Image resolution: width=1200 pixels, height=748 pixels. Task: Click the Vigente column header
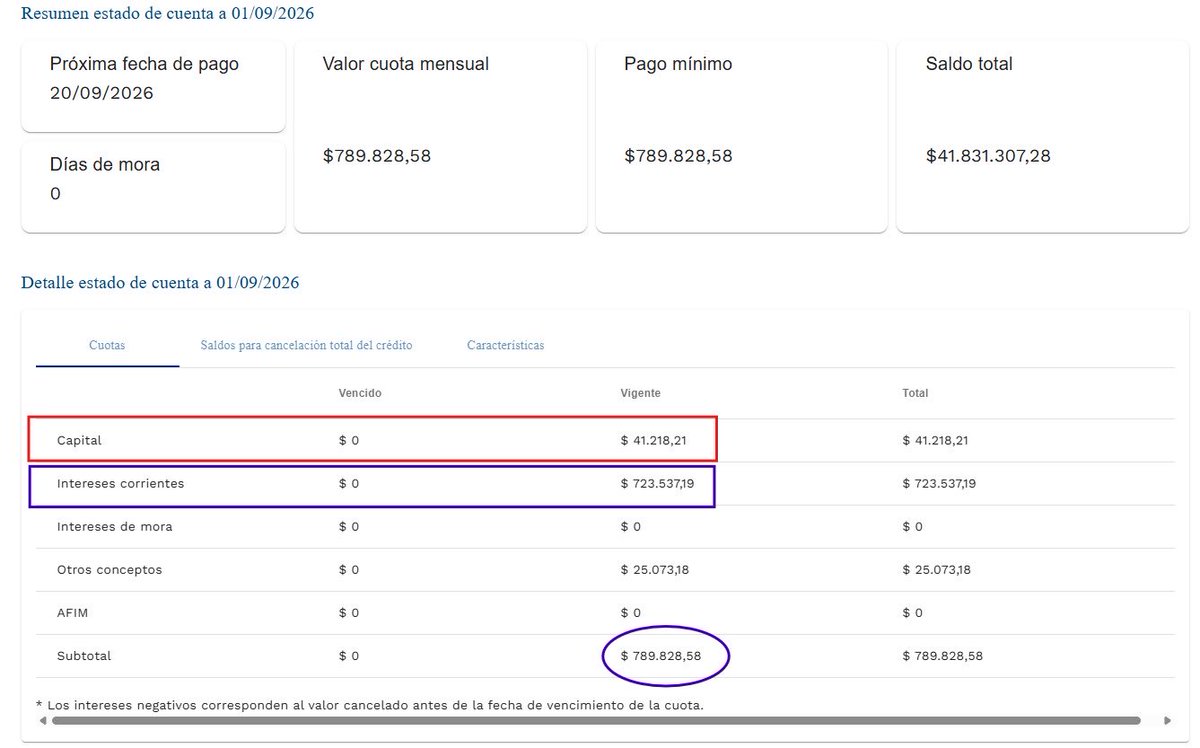click(640, 394)
